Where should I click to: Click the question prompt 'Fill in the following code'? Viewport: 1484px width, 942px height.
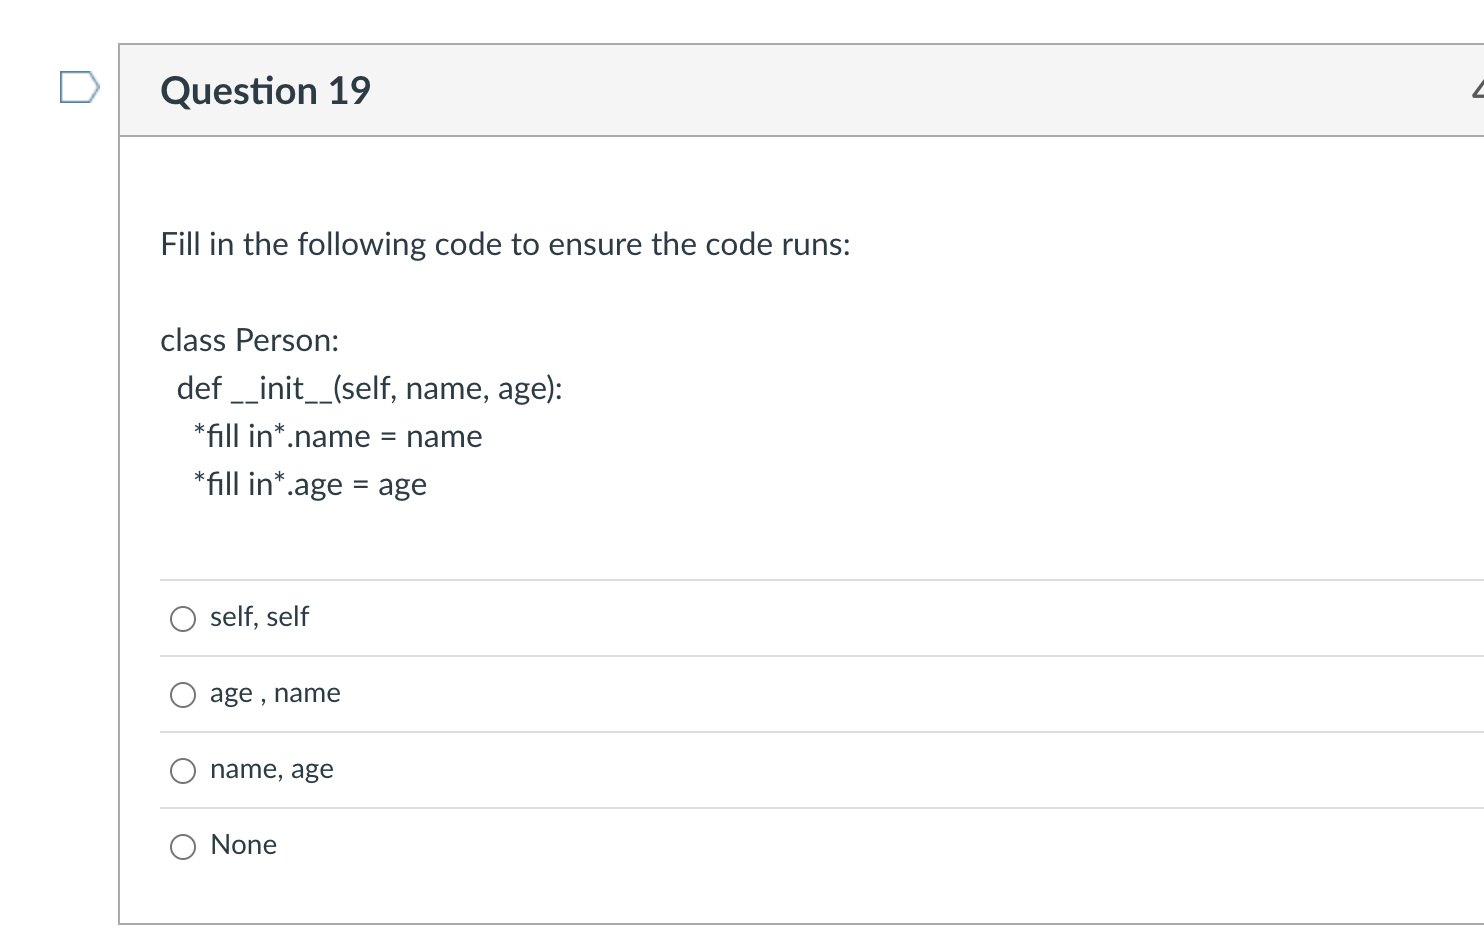[x=505, y=244]
